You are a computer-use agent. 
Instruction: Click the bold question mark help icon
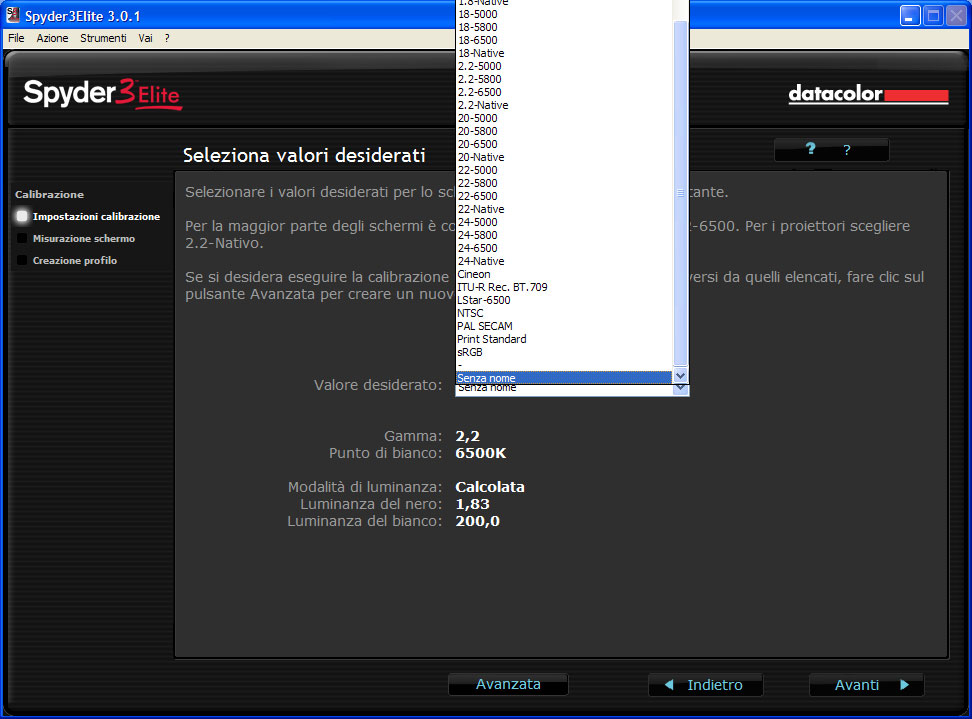coord(810,149)
